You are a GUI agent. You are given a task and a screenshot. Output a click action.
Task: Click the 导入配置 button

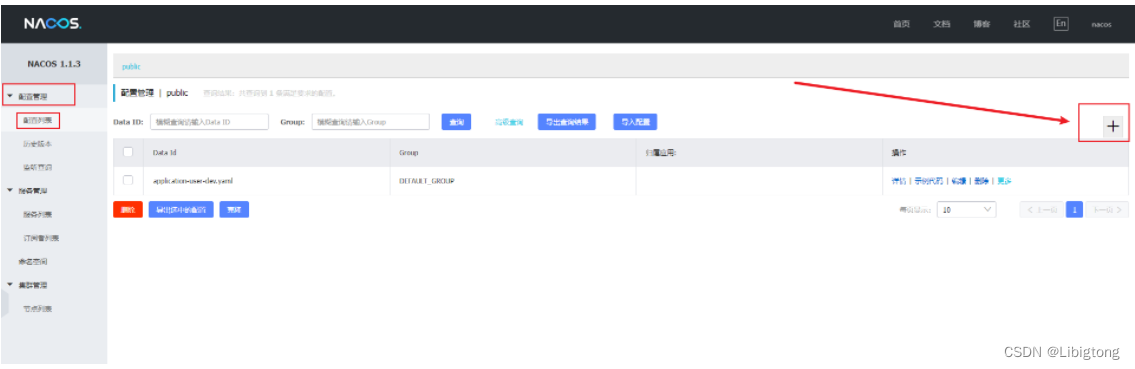coord(635,122)
